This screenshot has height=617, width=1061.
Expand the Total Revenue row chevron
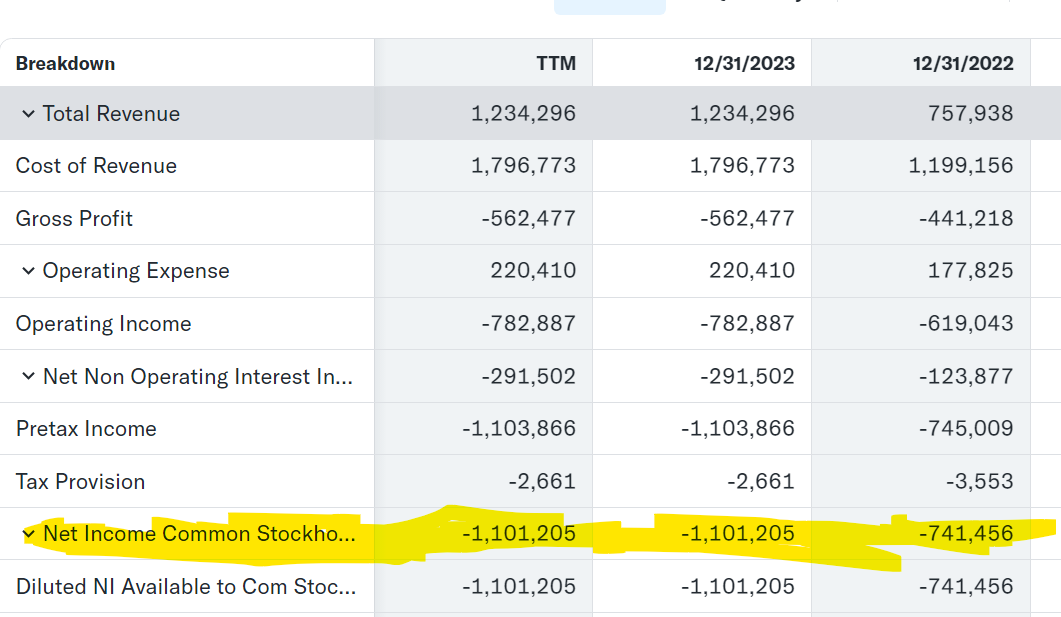pos(28,114)
